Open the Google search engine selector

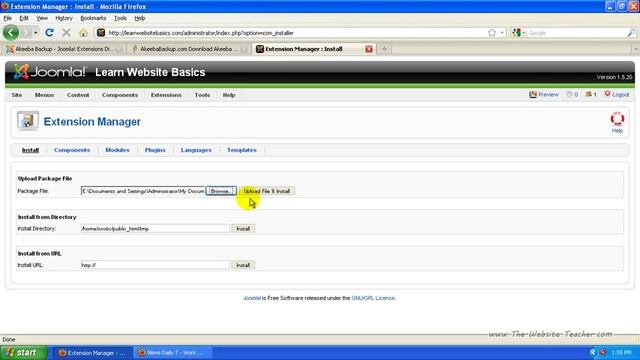518,33
